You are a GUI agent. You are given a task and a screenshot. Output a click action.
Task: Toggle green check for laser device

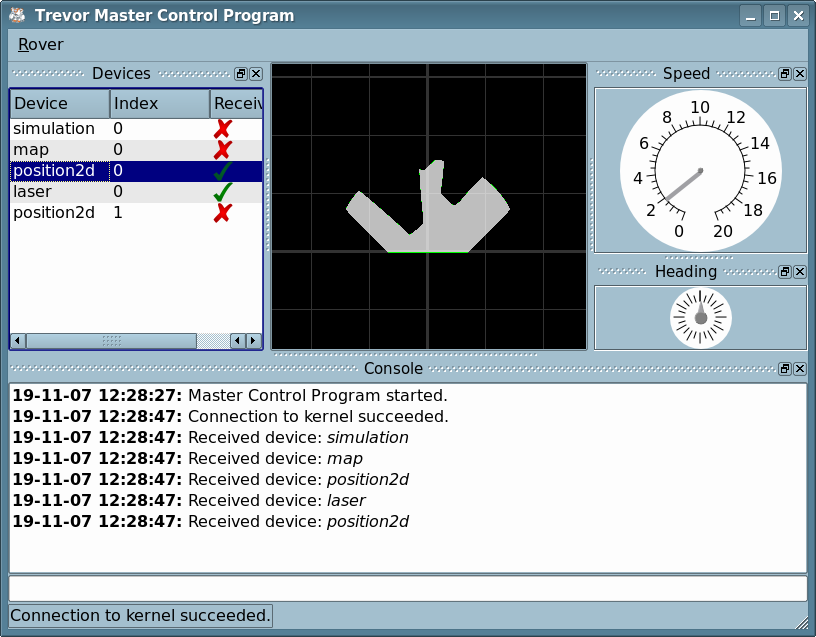click(223, 191)
